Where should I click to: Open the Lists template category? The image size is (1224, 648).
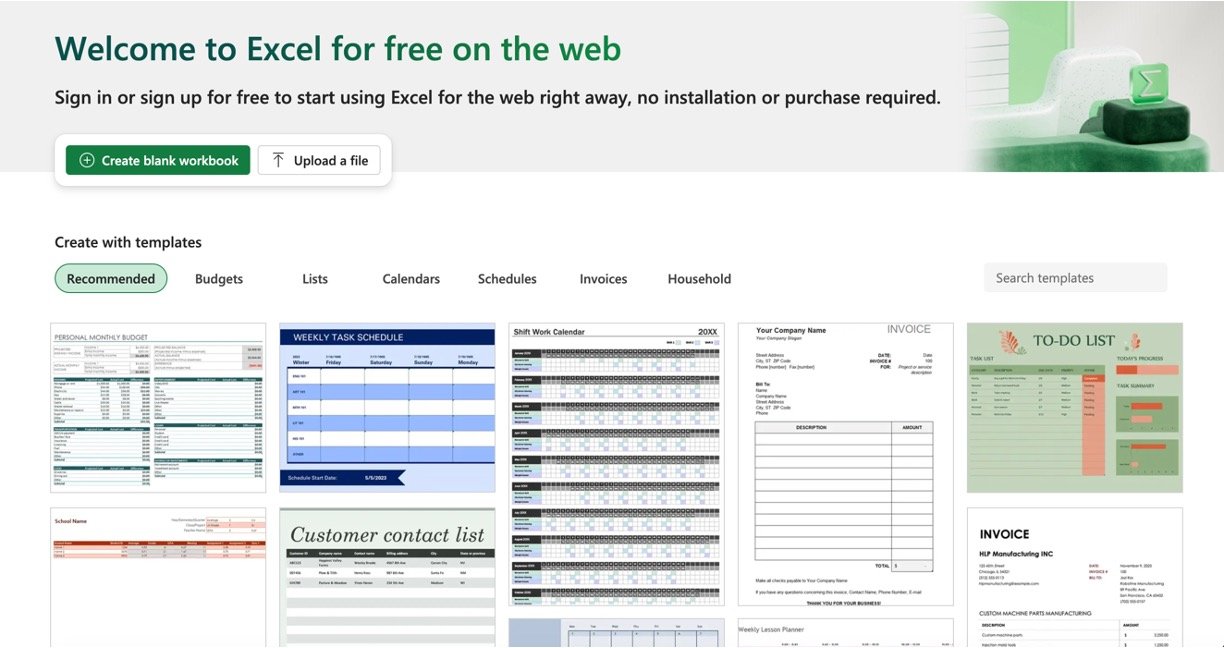(315, 279)
